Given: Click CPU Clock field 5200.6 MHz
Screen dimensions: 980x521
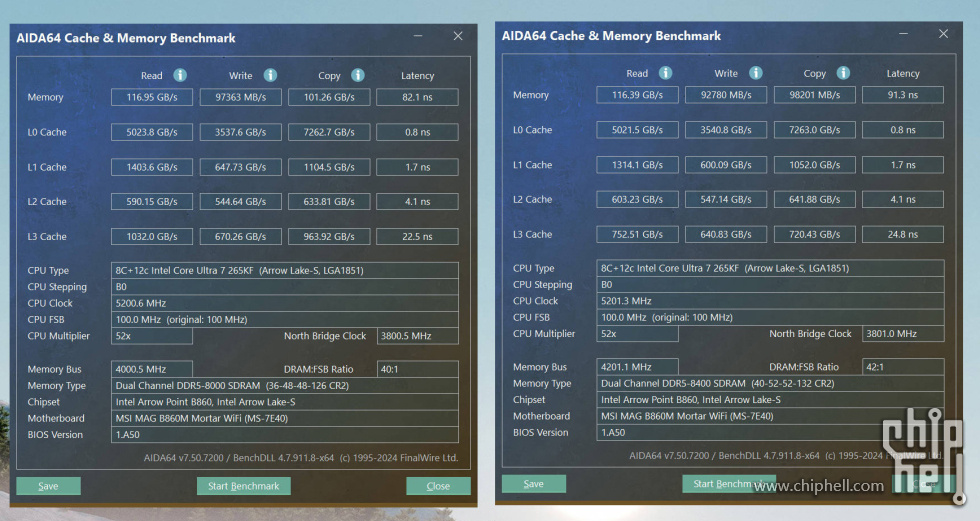Looking at the screenshot, I should 285,303.
